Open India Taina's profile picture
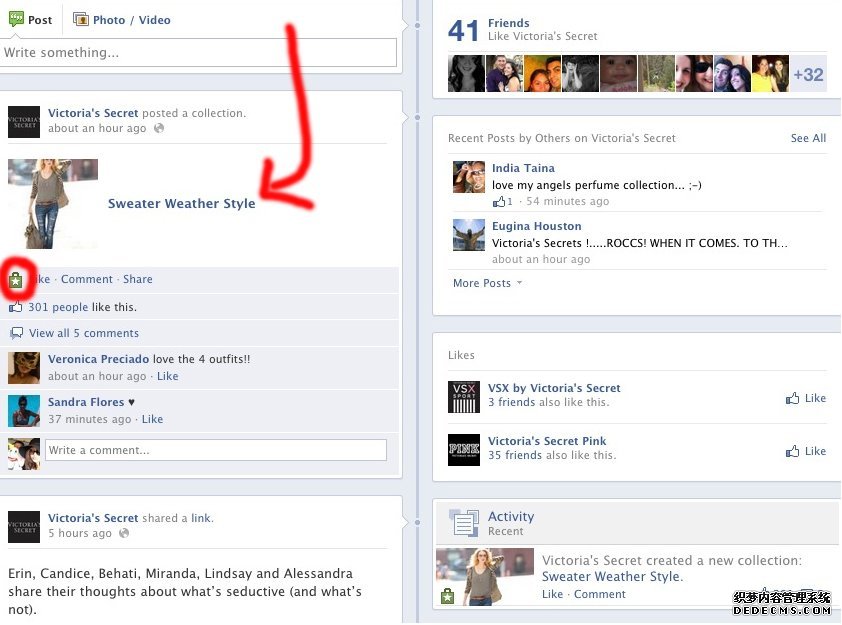842x625 pixels. (469, 177)
